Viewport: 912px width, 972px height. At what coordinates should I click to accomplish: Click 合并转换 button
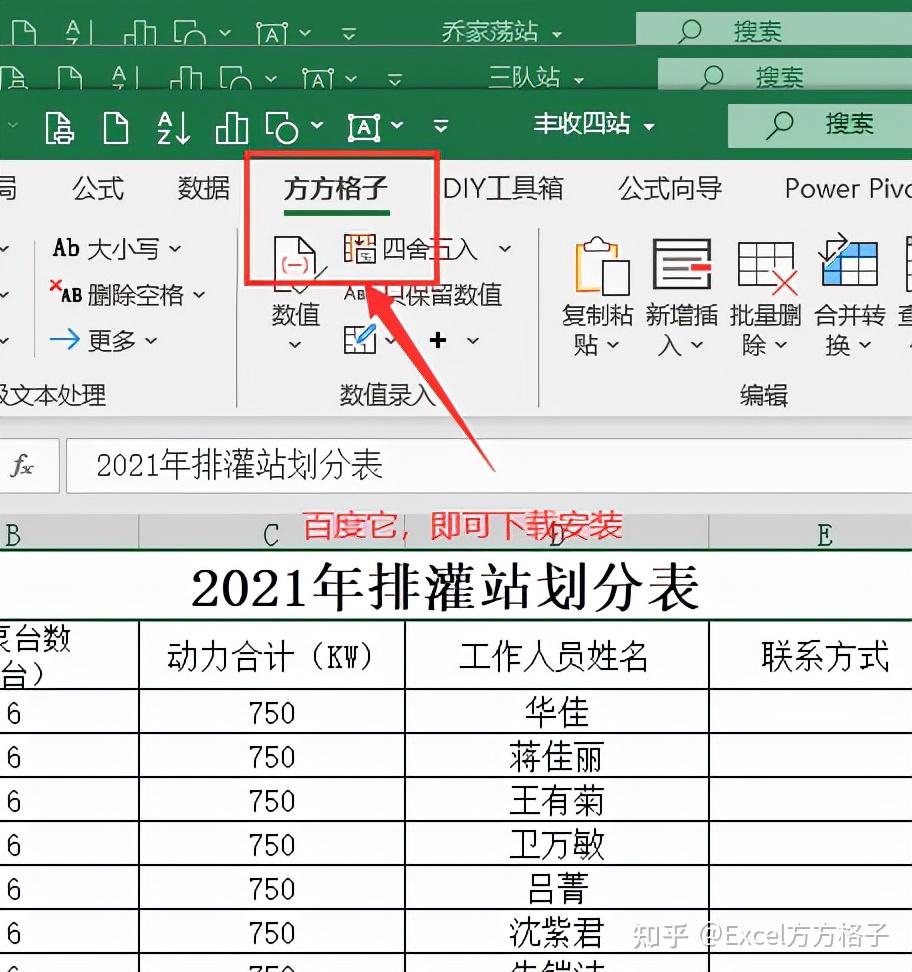[x=849, y=297]
